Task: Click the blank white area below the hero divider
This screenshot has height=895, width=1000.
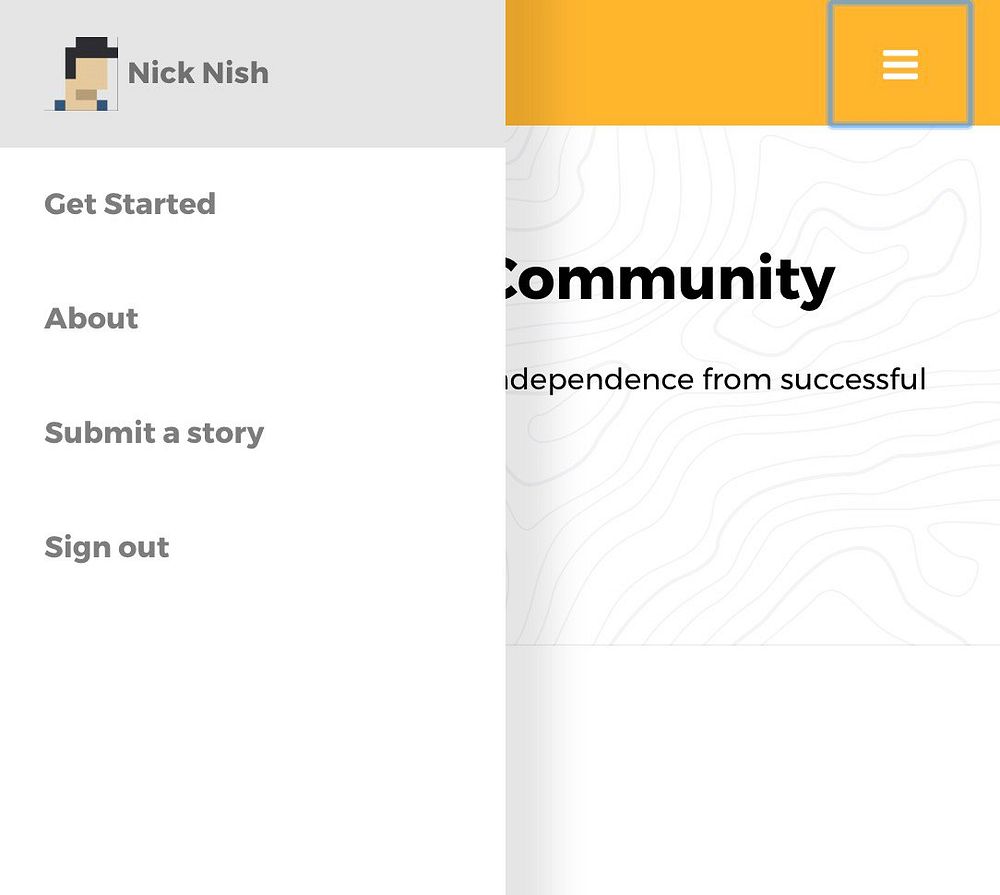Action: tap(750, 770)
